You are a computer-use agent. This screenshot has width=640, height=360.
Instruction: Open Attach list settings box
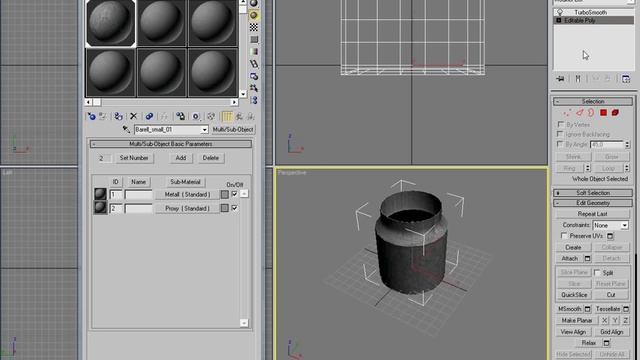[587, 258]
